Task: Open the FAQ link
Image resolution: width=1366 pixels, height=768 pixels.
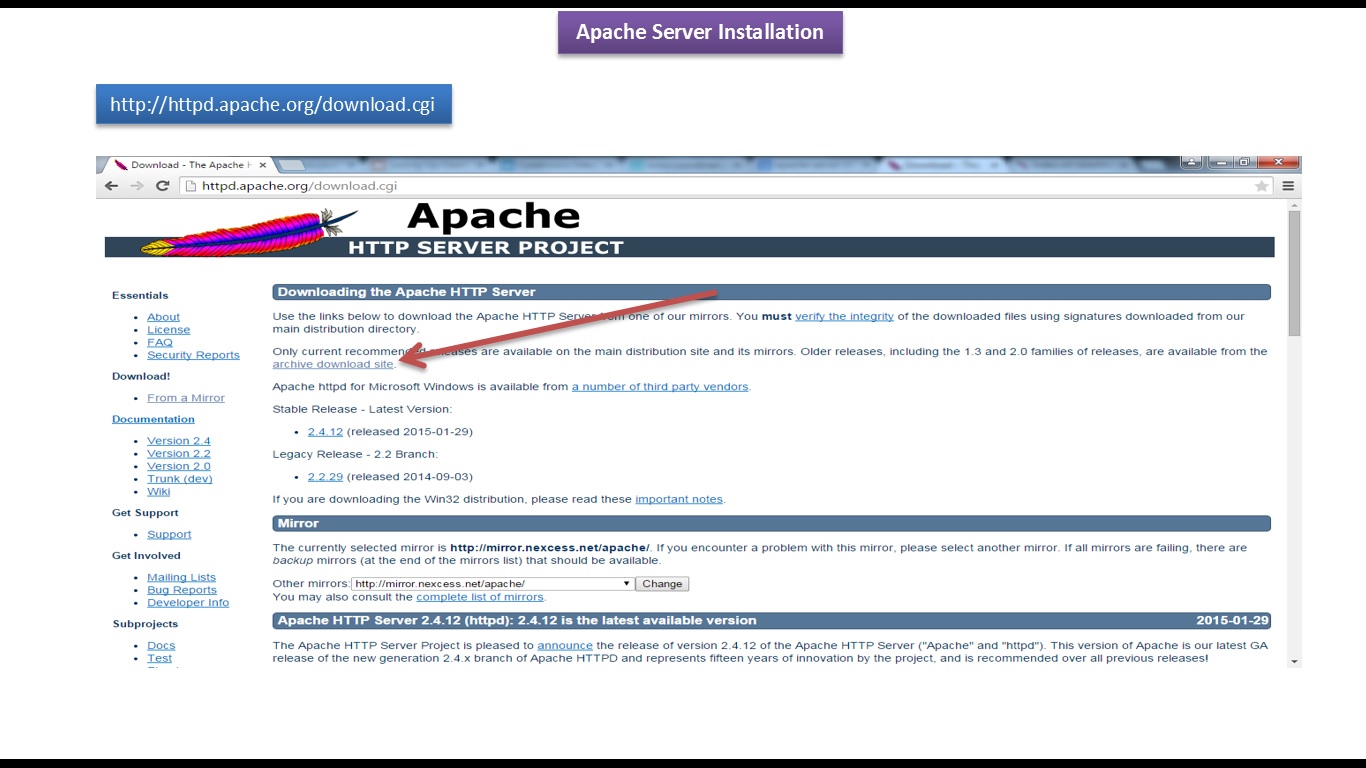Action: point(159,342)
